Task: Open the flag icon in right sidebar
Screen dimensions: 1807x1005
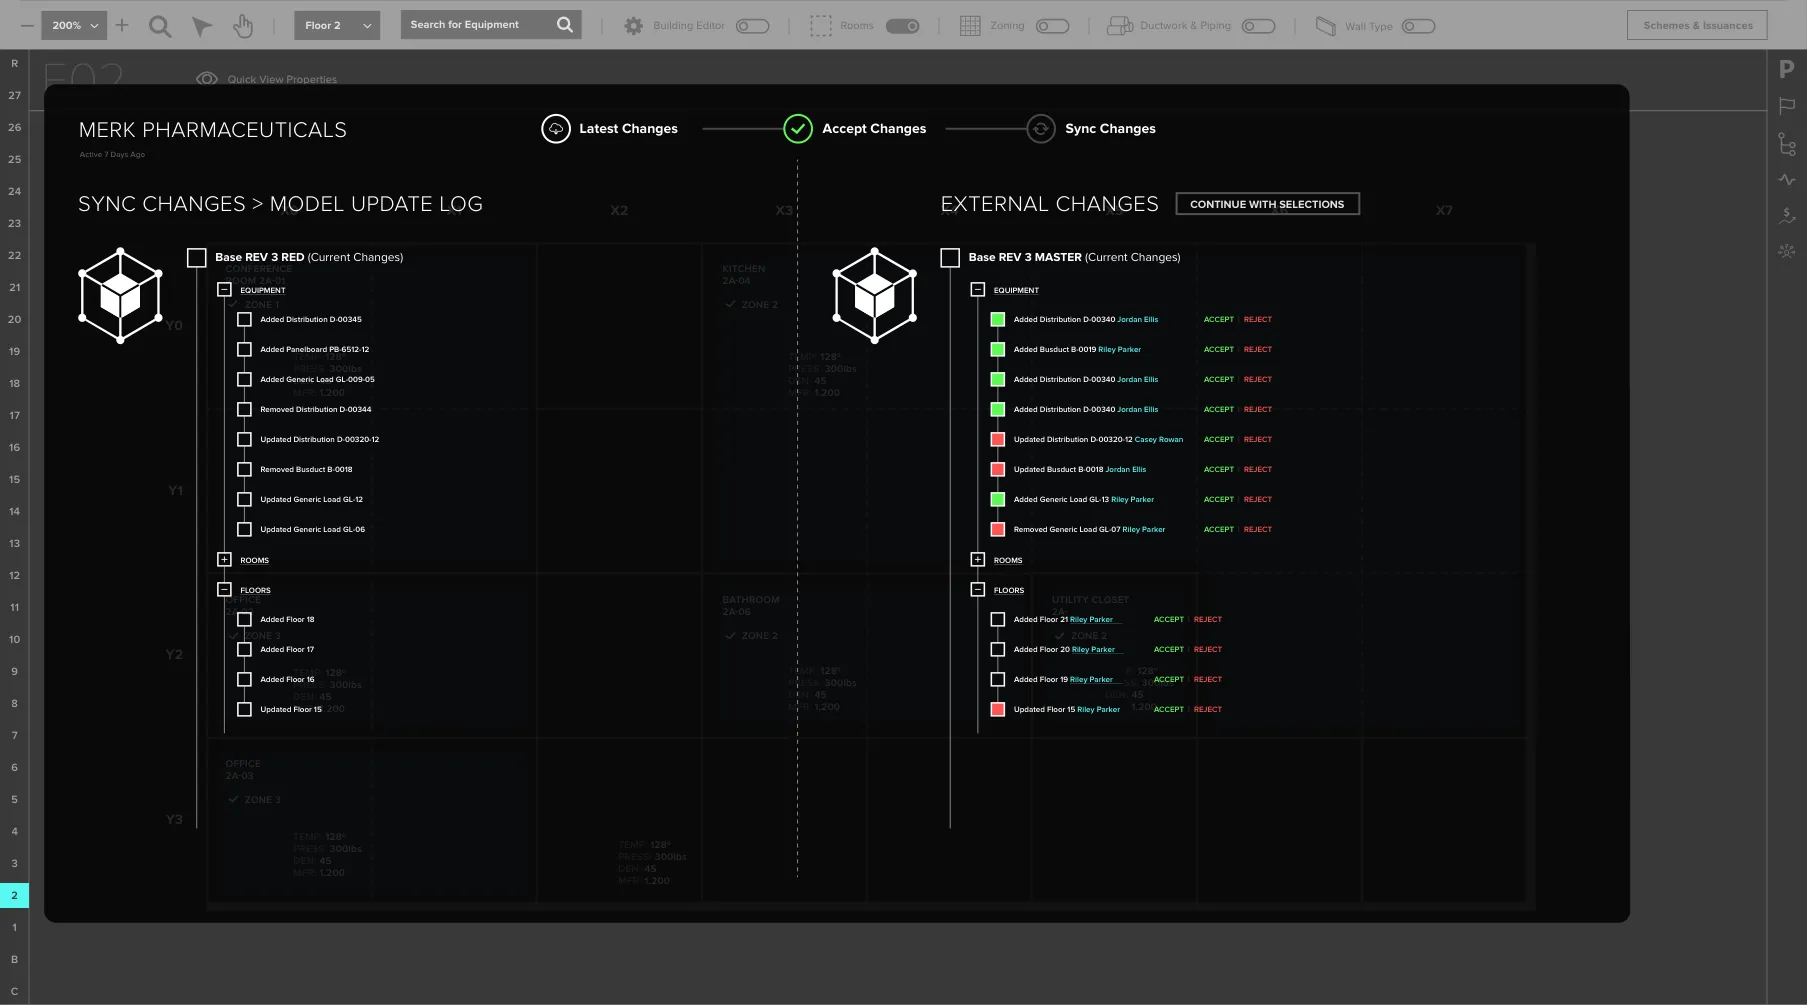Action: (x=1787, y=106)
